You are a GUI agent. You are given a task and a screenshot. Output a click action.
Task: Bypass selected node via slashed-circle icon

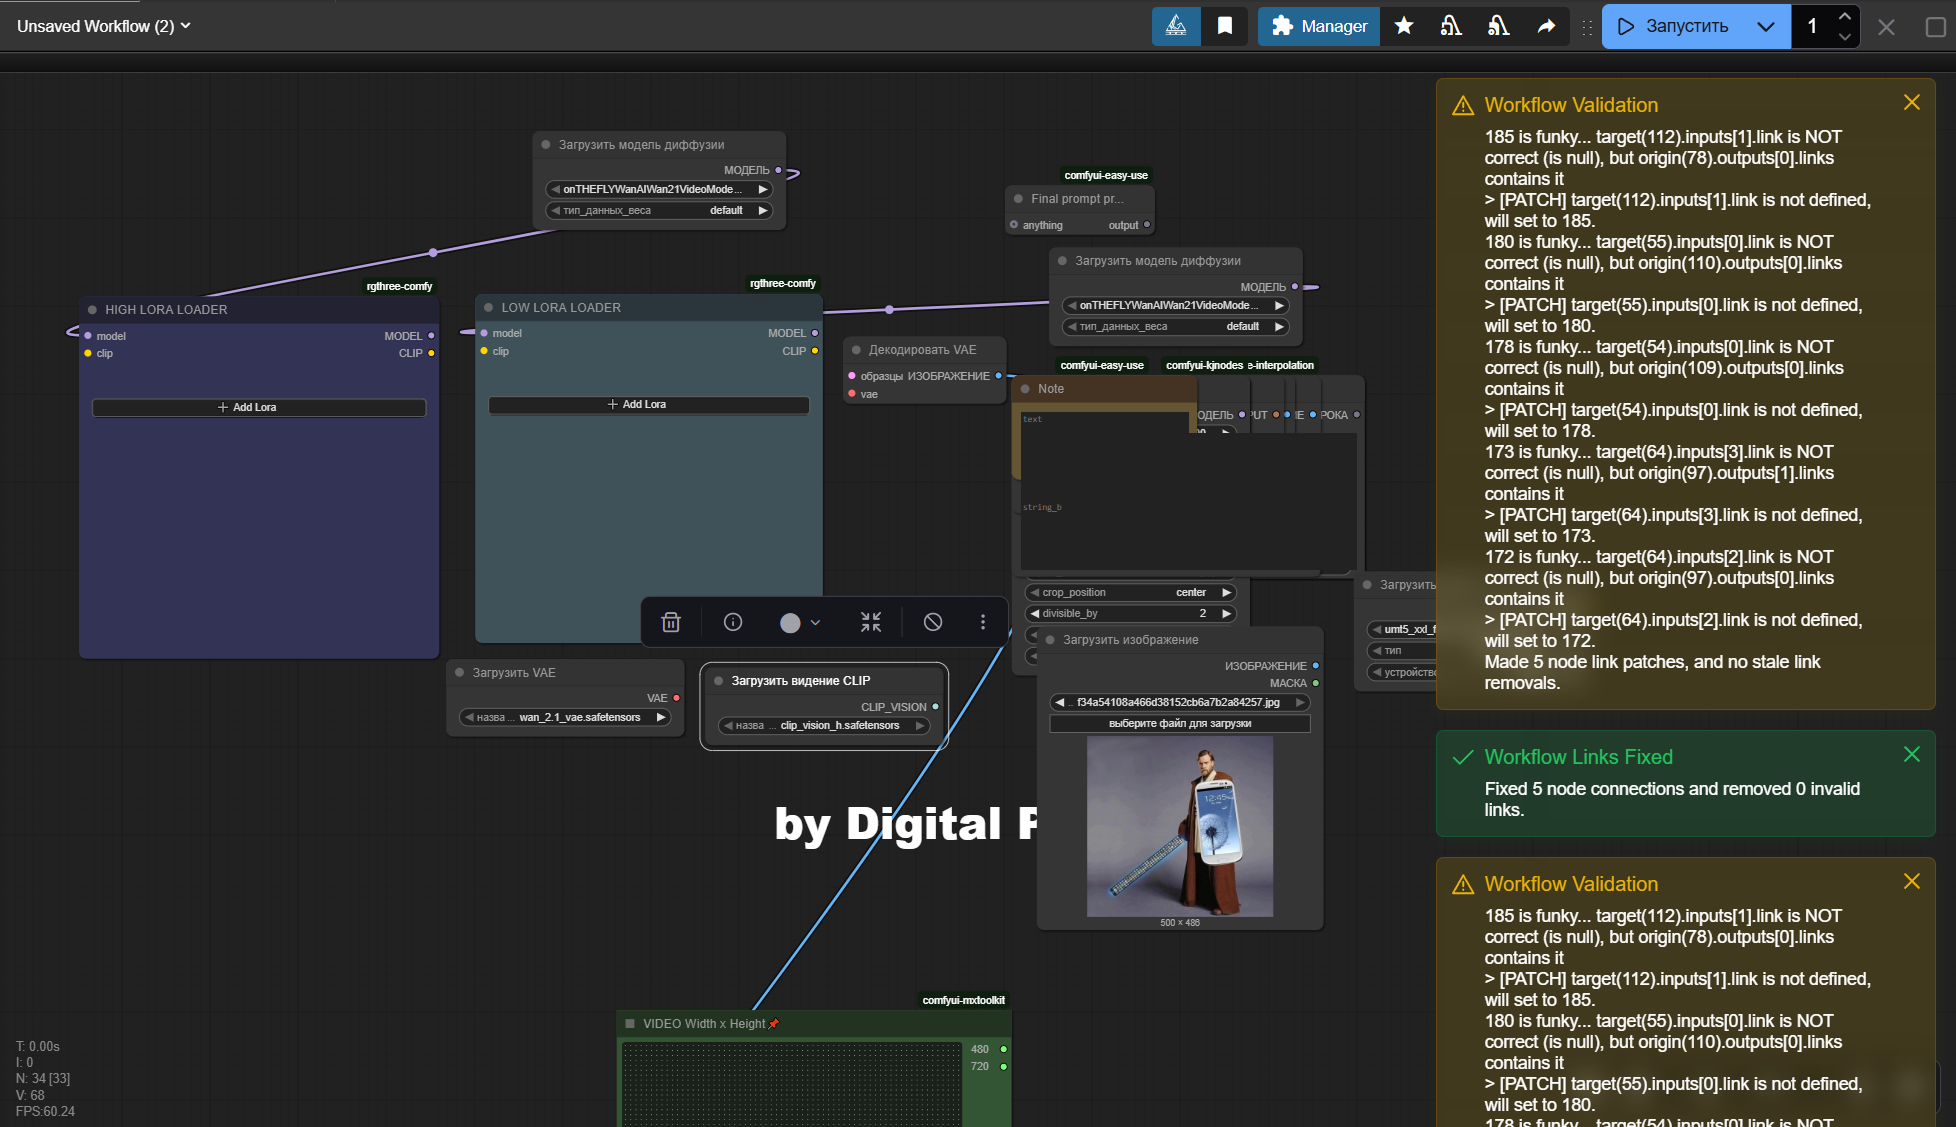point(933,622)
